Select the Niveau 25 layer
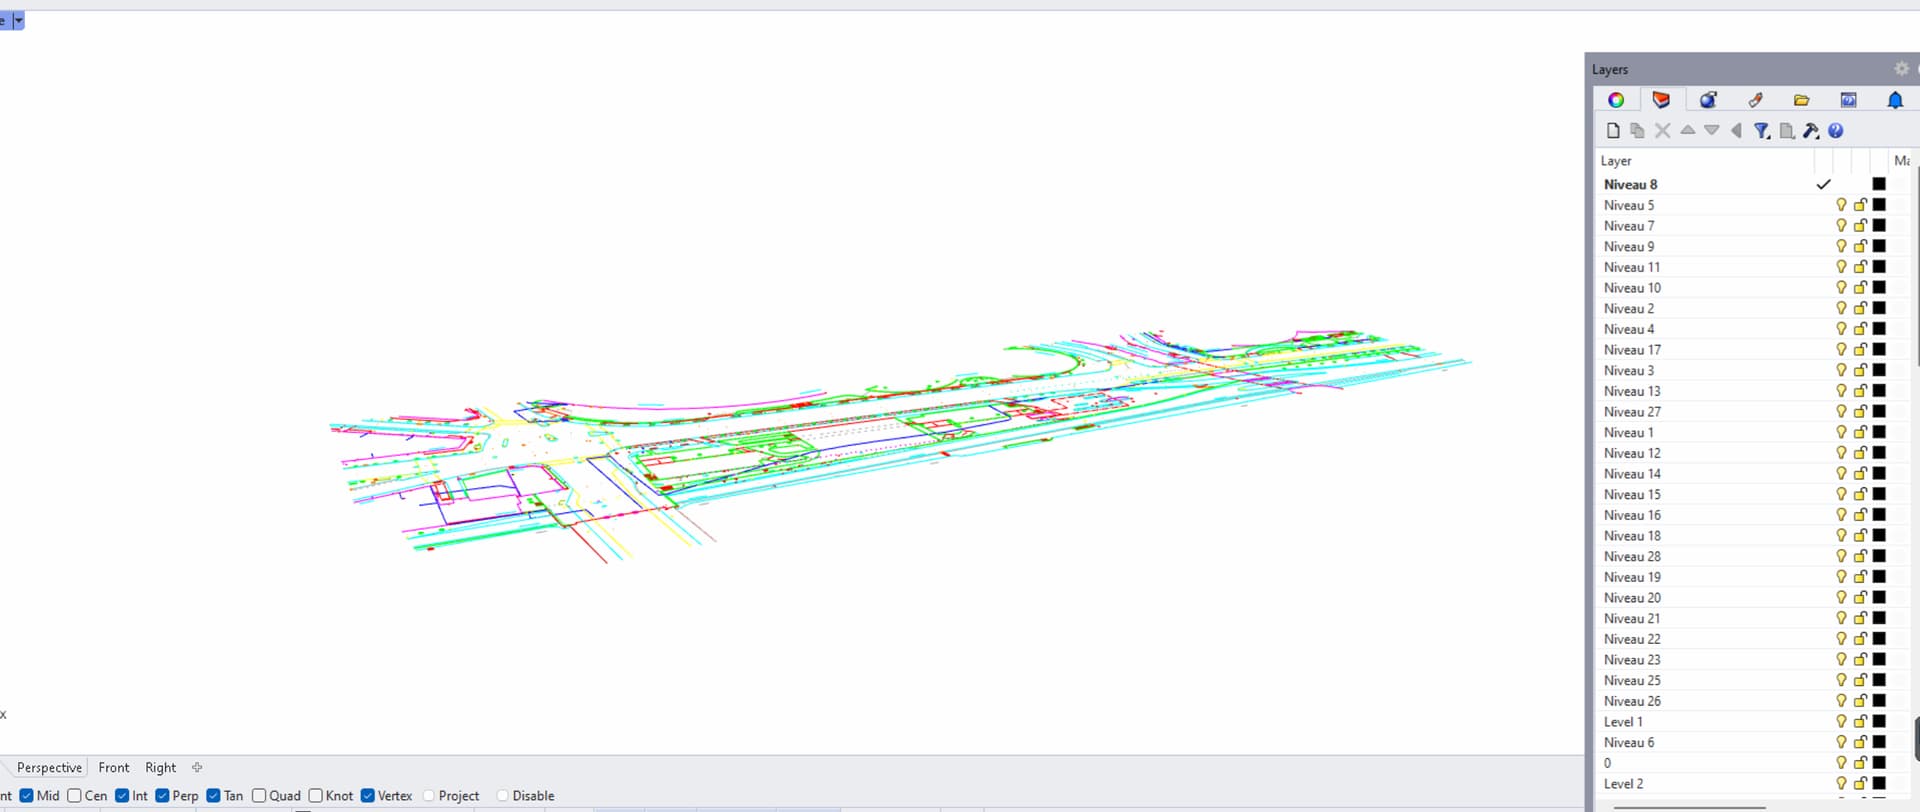The image size is (1920, 812). click(1632, 681)
